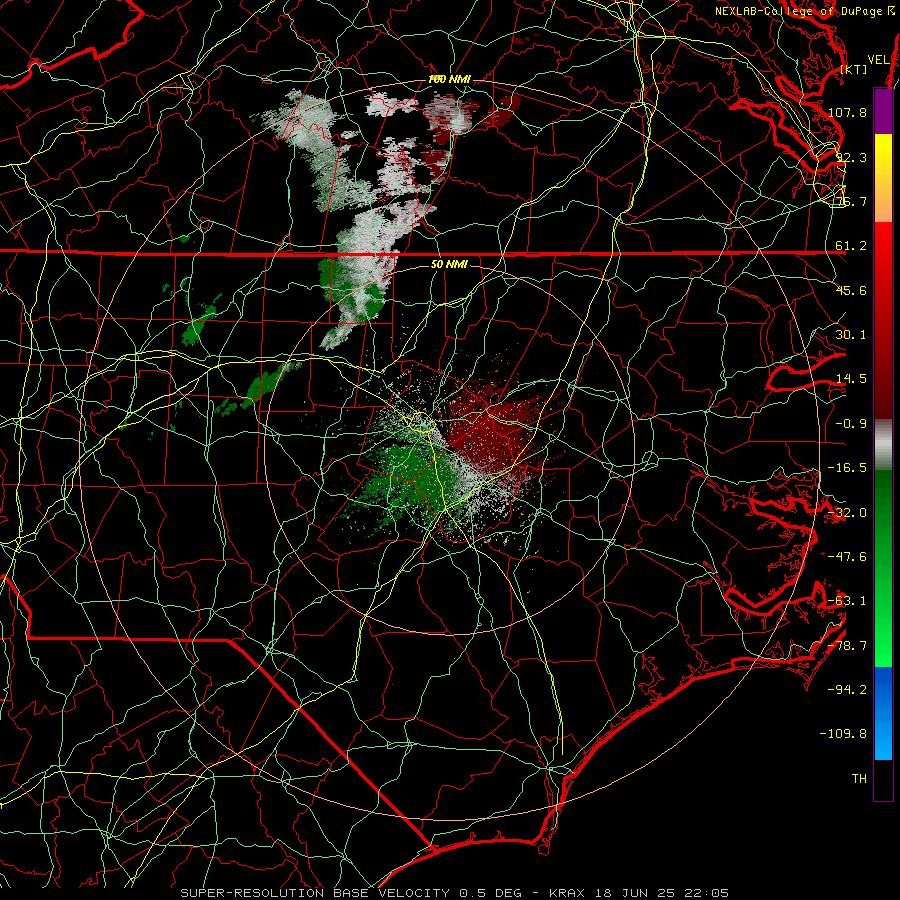Click the product title text at the bottom

tap(455, 893)
